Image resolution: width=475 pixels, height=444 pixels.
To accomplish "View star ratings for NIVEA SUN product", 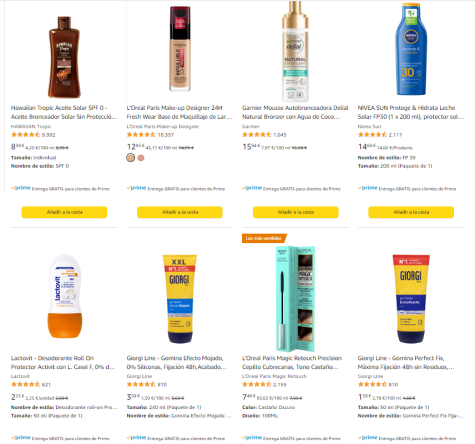I will 372,135.
